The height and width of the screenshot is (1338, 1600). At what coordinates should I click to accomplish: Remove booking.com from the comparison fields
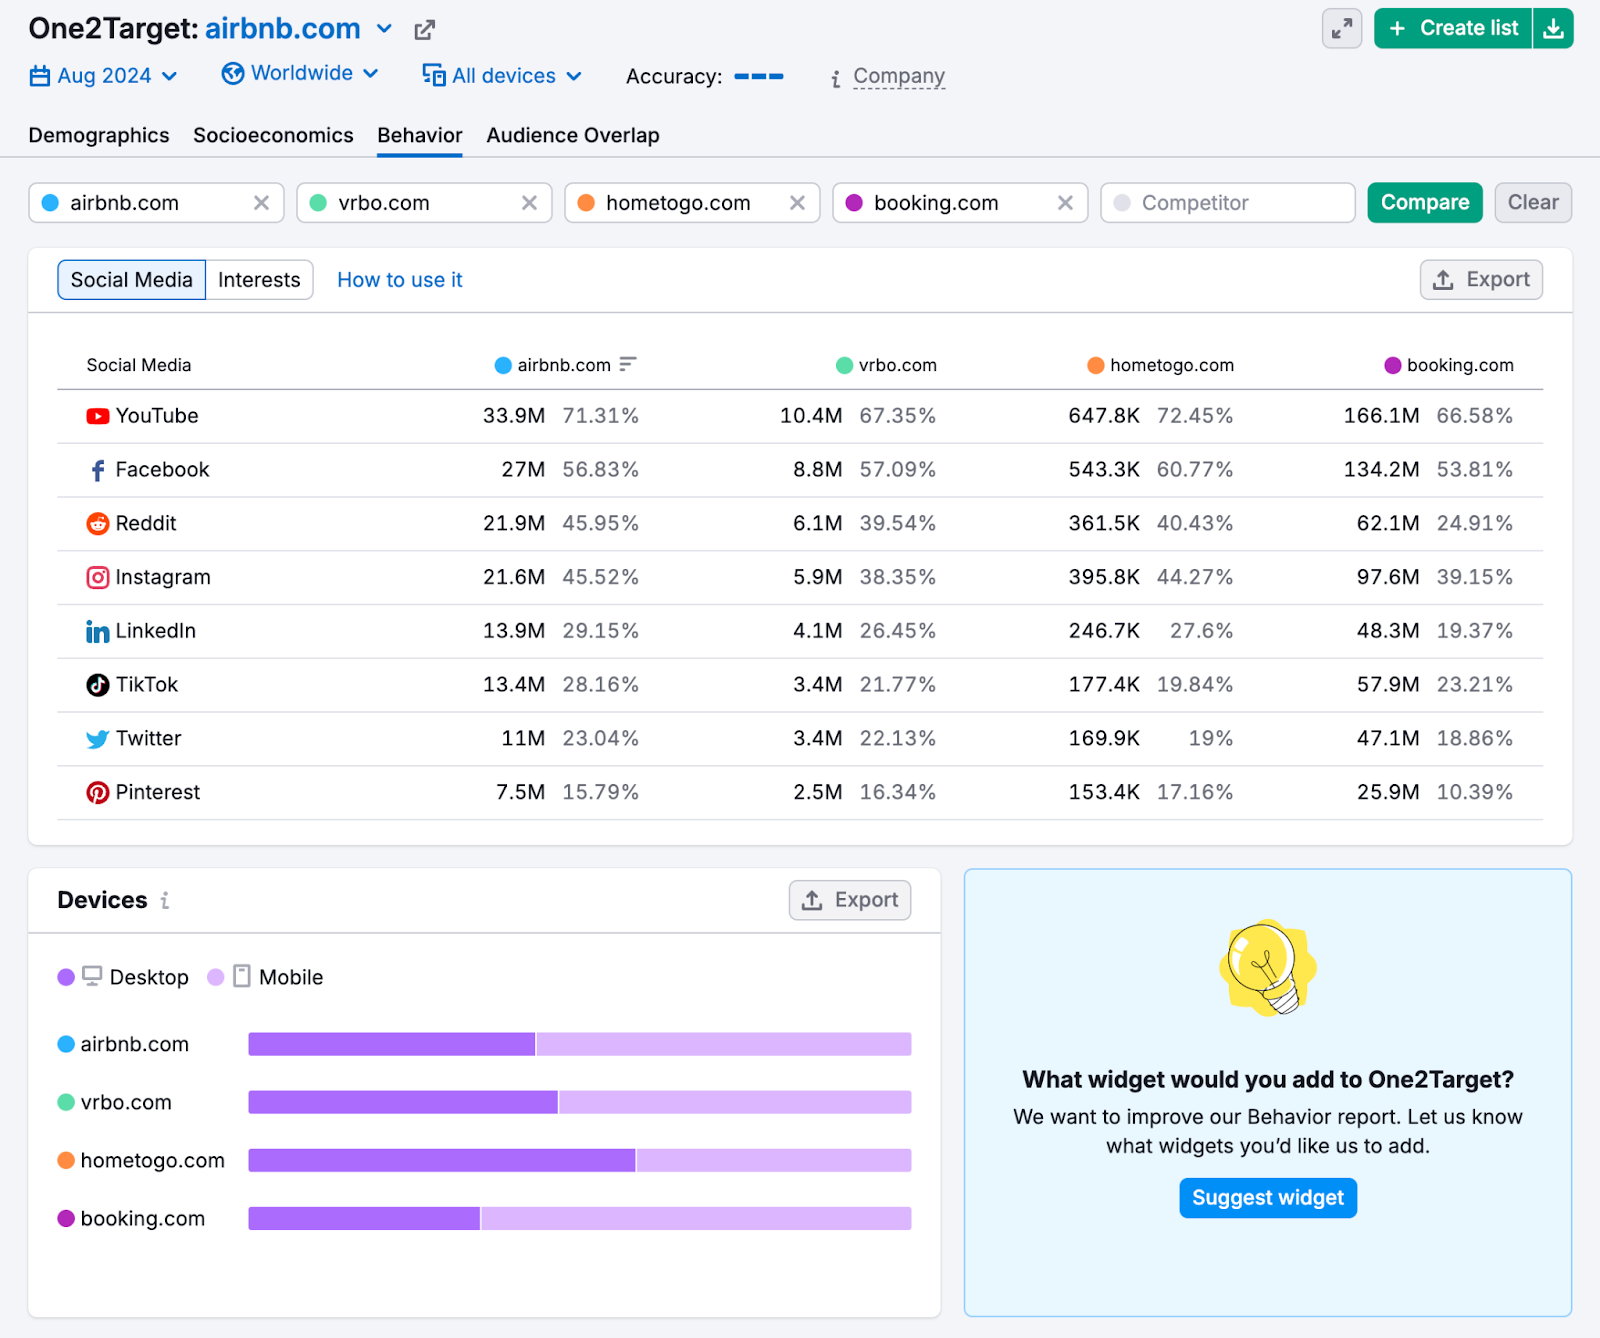click(x=1066, y=203)
